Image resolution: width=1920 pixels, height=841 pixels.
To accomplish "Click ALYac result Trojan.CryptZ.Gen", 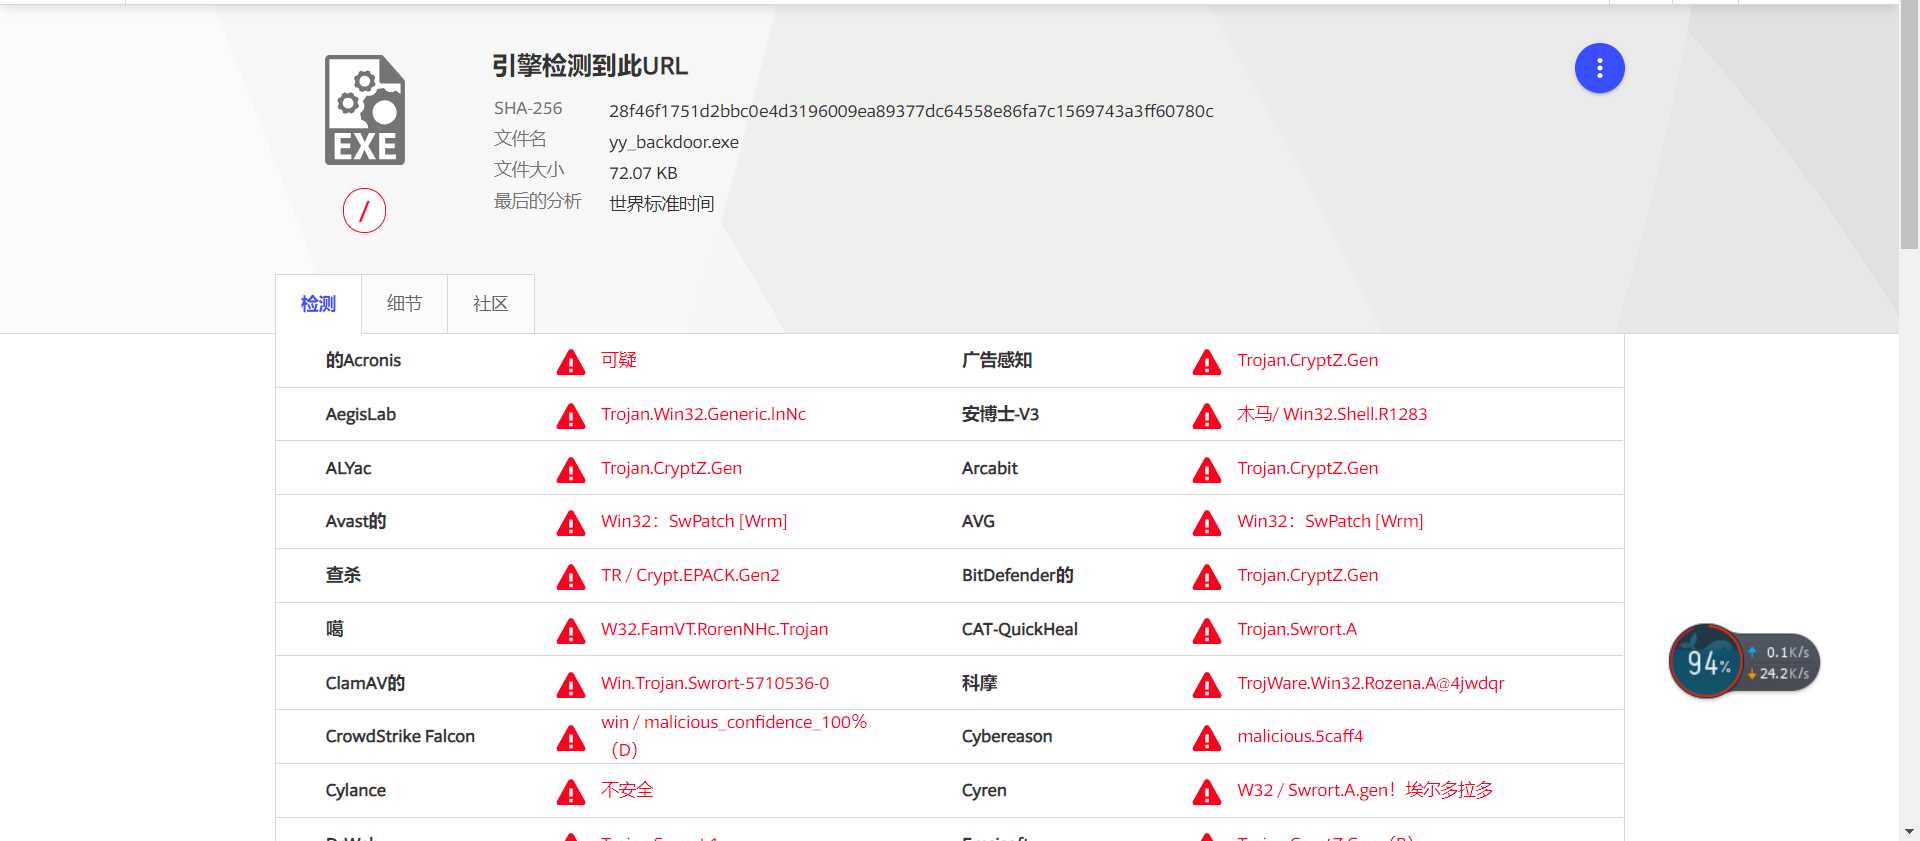I will click(671, 468).
